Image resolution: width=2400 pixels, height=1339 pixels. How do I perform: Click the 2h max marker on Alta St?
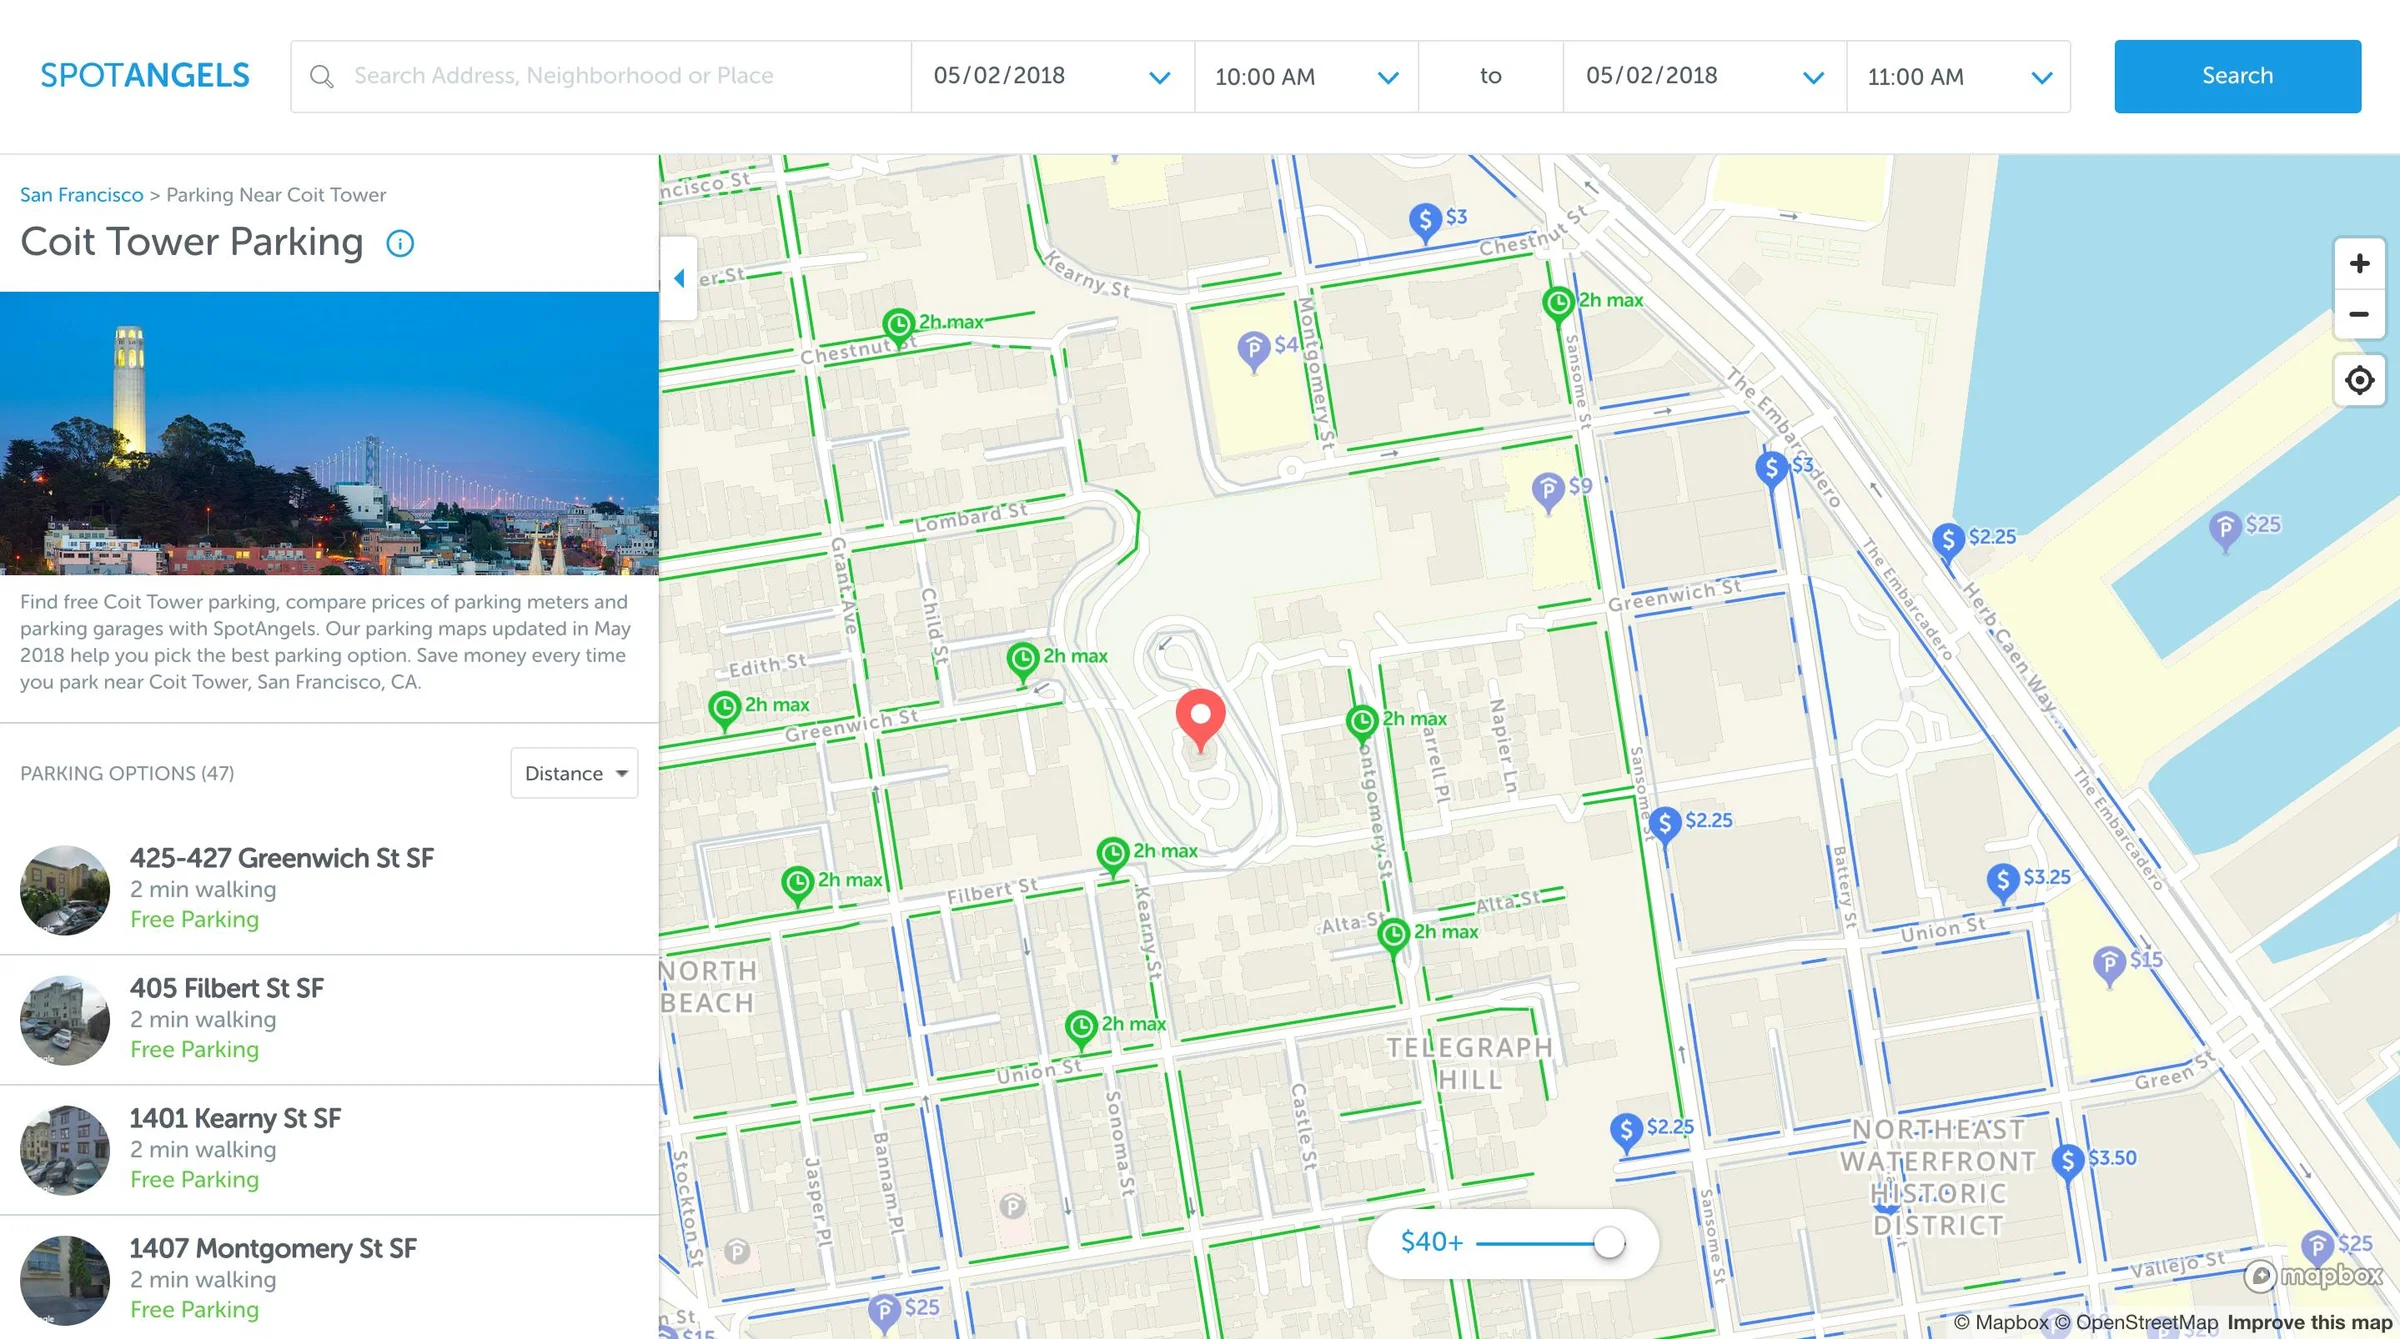[1393, 937]
